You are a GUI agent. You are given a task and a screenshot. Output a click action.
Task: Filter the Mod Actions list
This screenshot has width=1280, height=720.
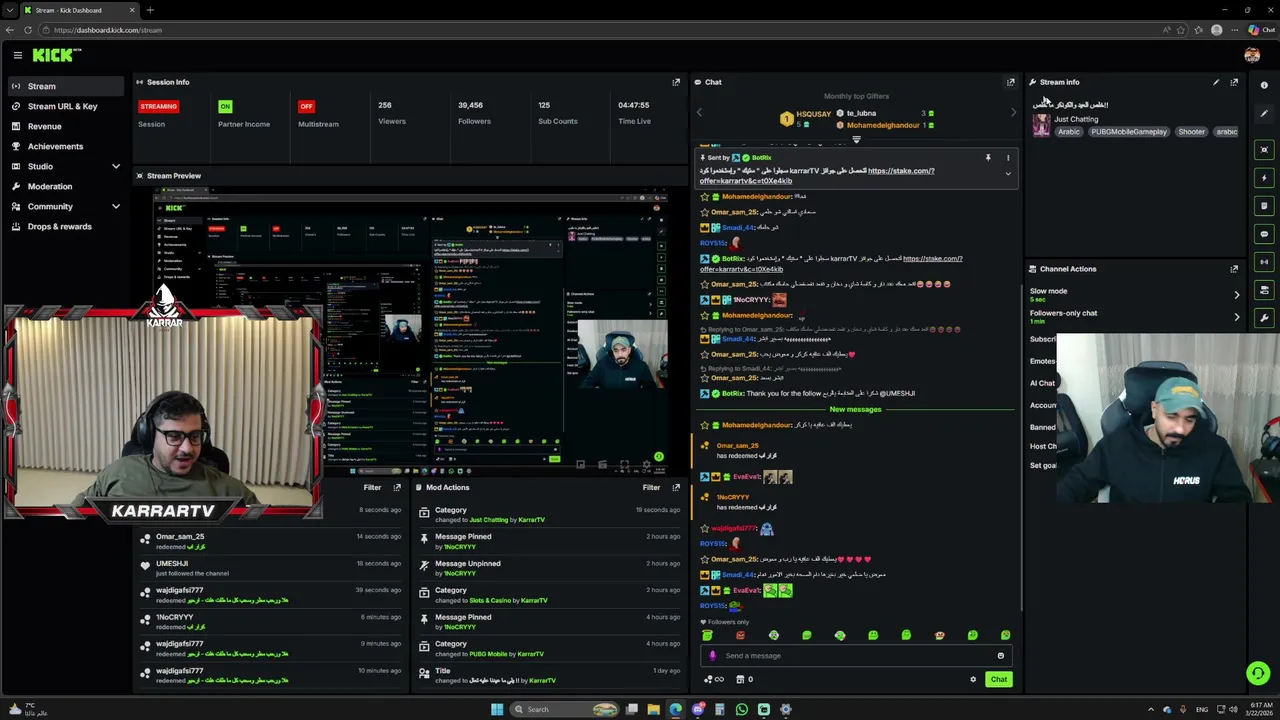point(651,488)
